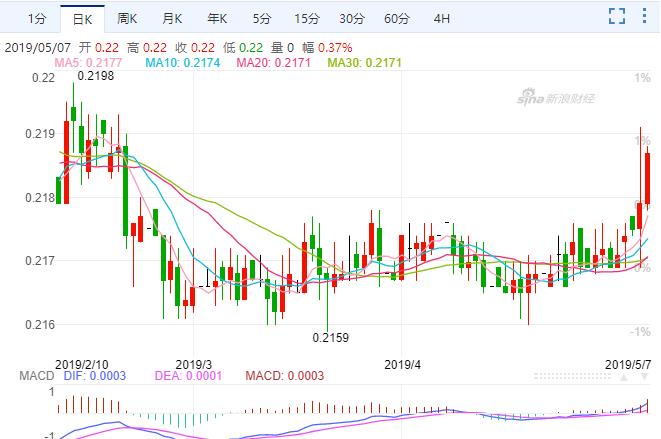Click the 0.218 price axis label
The image size is (661, 439).
coord(40,197)
